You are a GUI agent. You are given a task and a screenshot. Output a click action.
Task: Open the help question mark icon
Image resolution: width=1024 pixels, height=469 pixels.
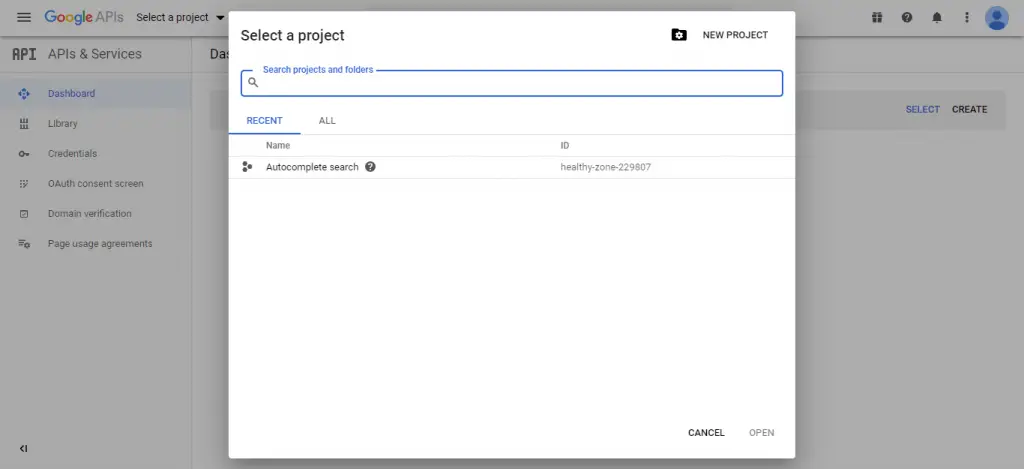pos(907,17)
